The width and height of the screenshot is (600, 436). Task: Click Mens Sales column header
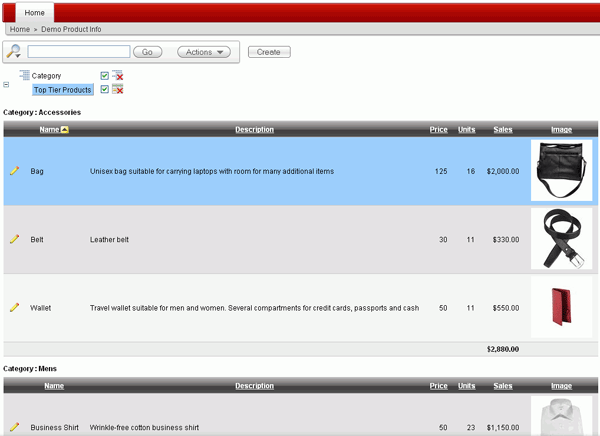tap(503, 386)
